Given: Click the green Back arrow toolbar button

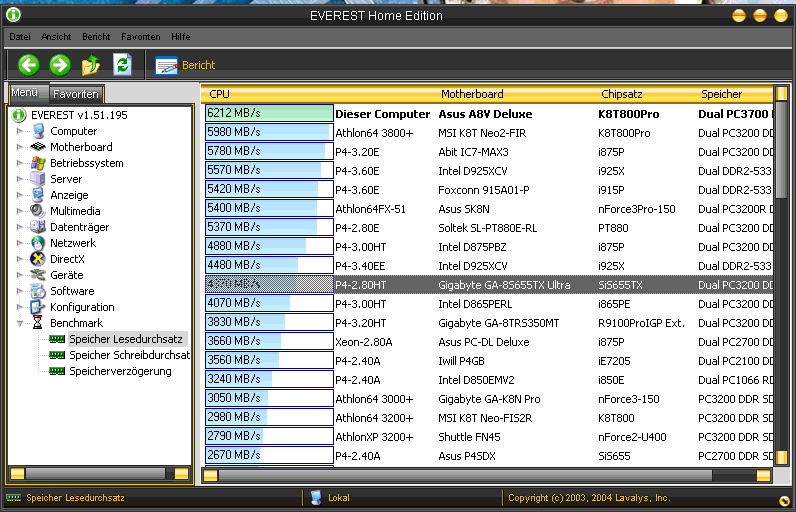Looking at the screenshot, I should point(28,65).
